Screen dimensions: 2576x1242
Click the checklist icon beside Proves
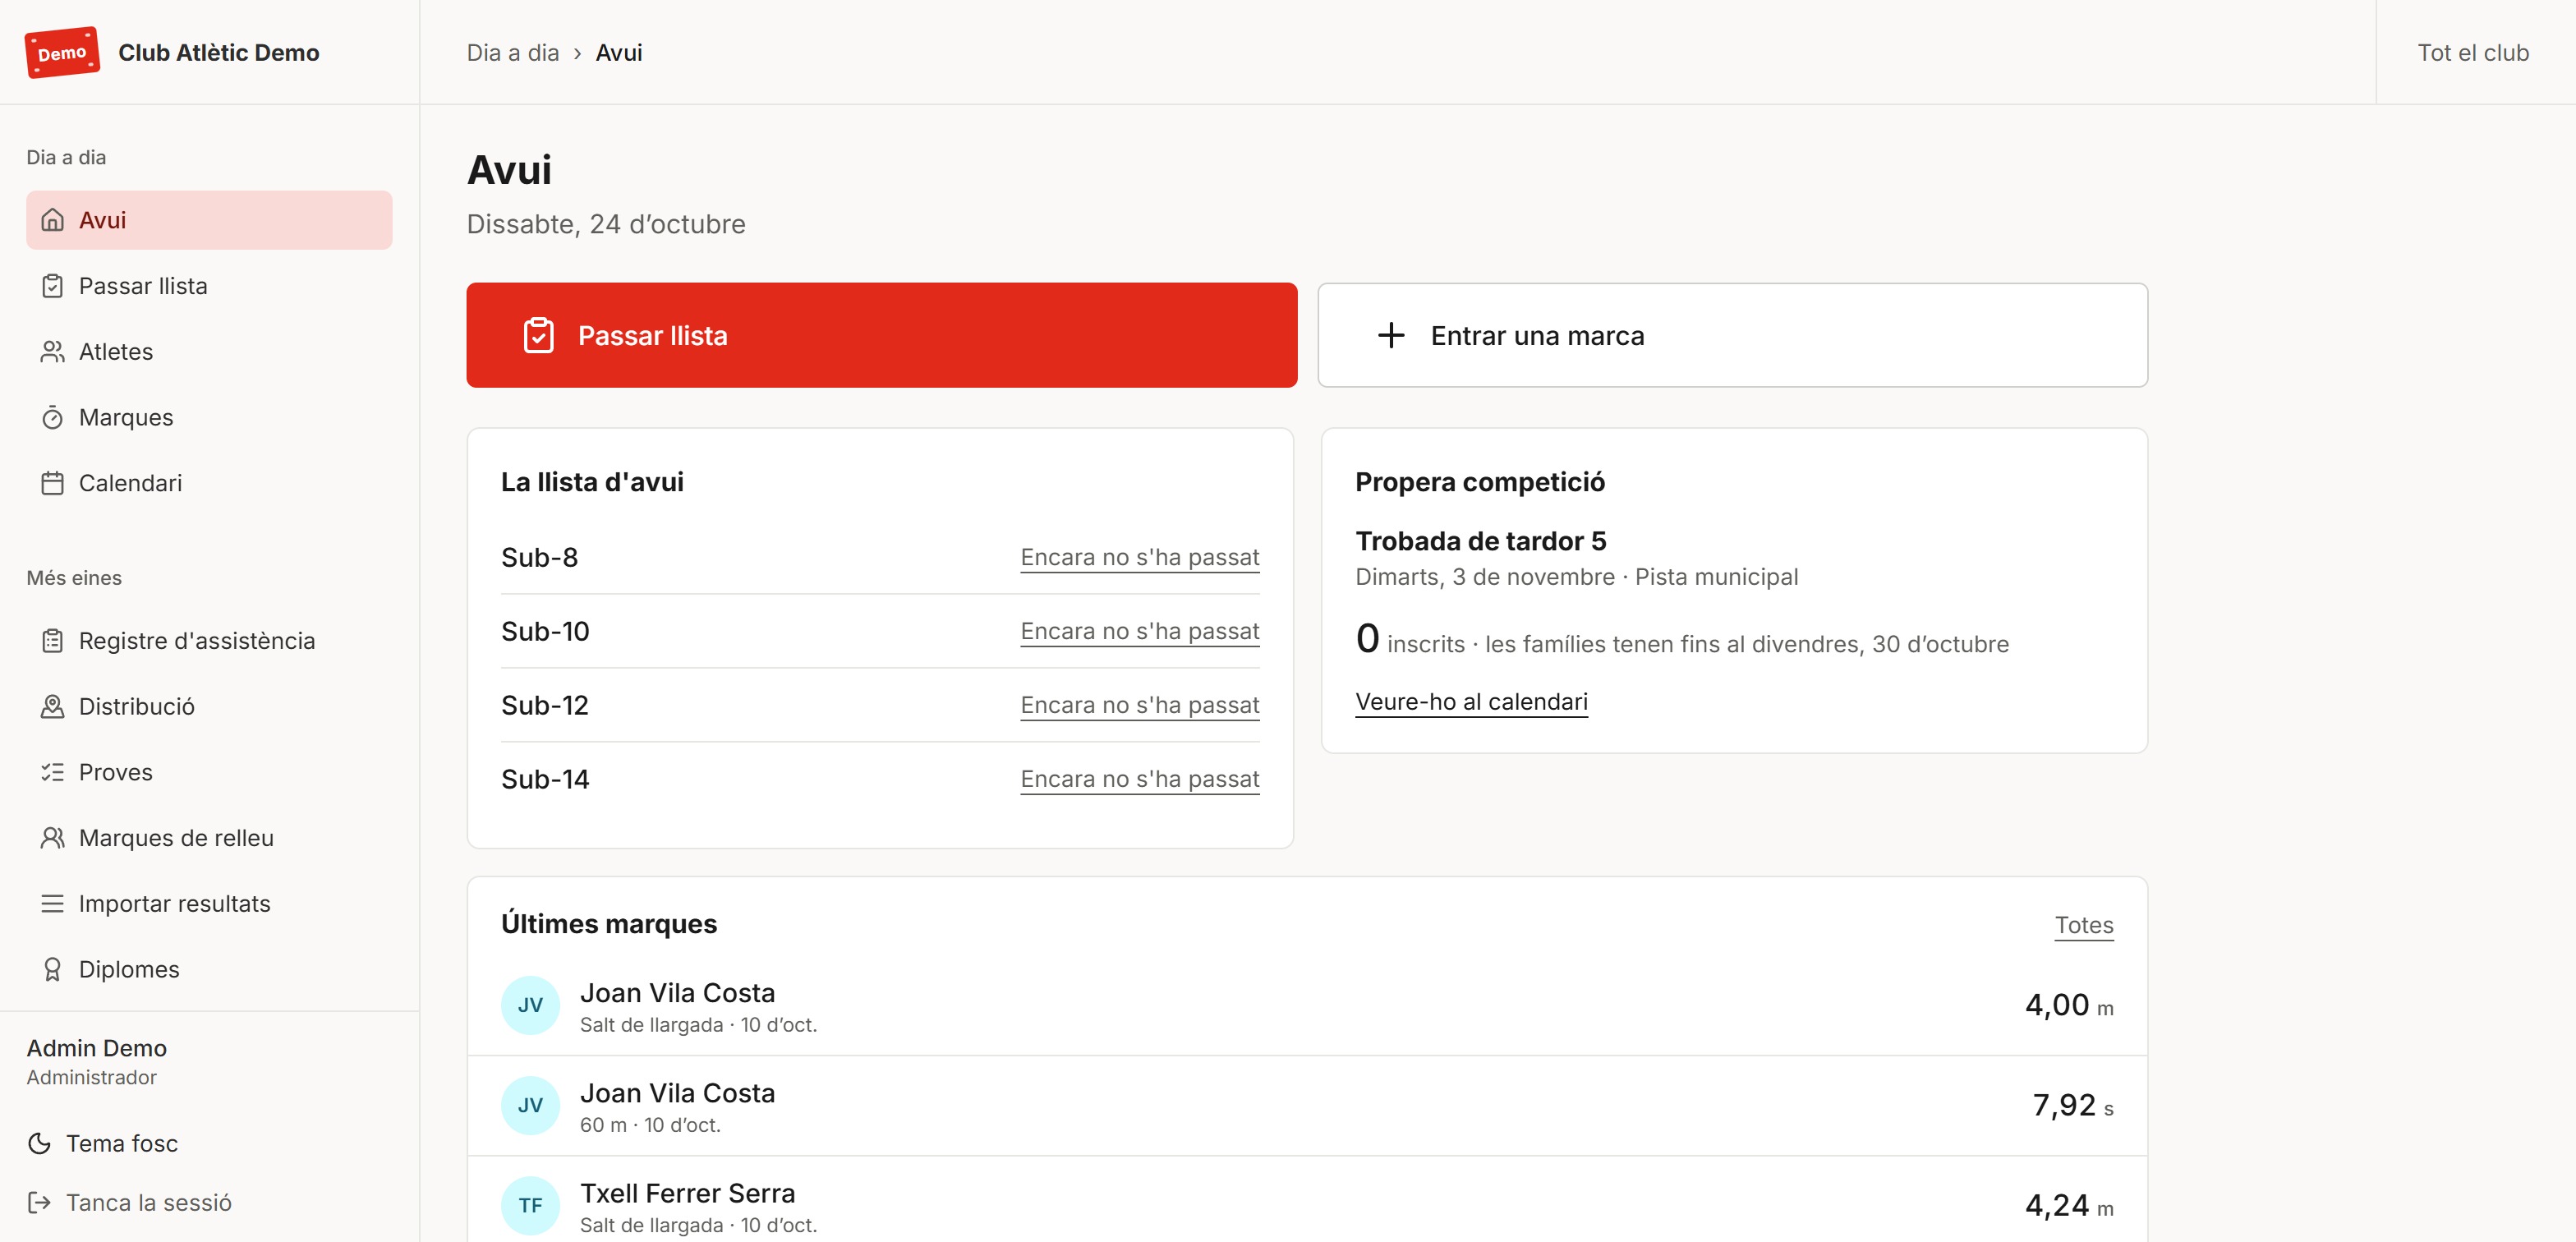click(52, 772)
